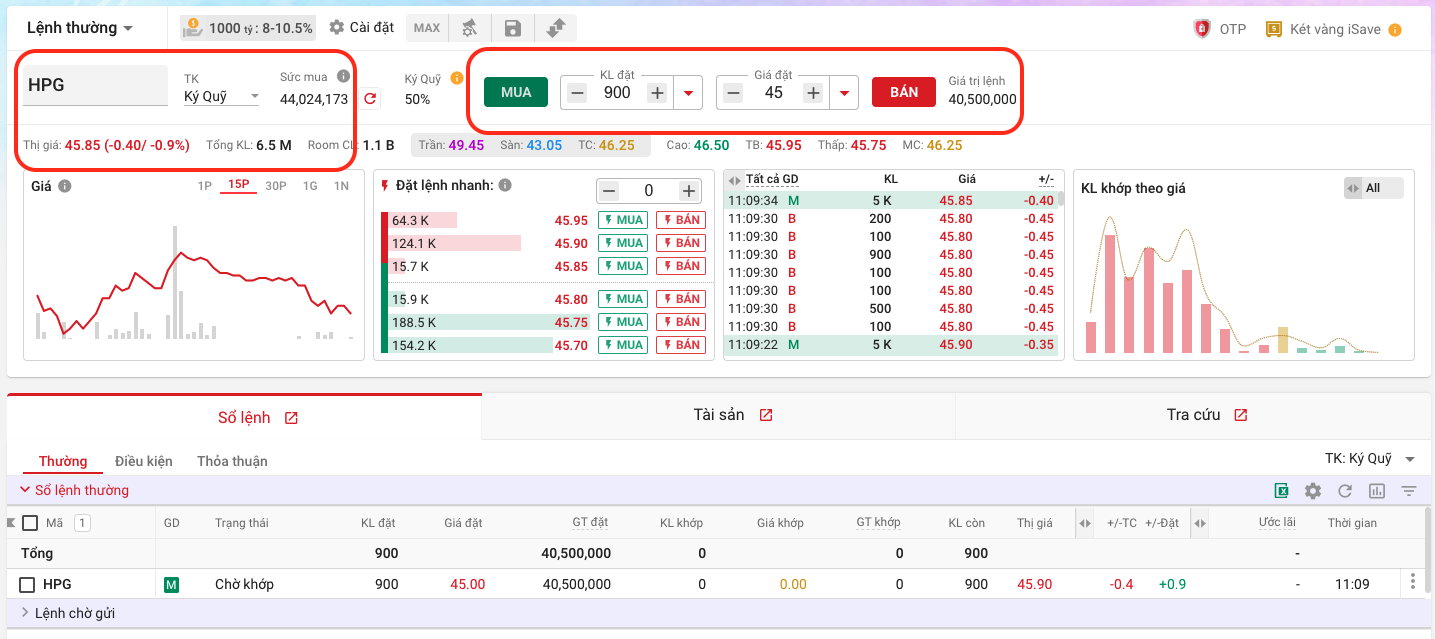The height and width of the screenshot is (639, 1435).
Task: Switch to Tài sản tab
Action: click(719, 415)
